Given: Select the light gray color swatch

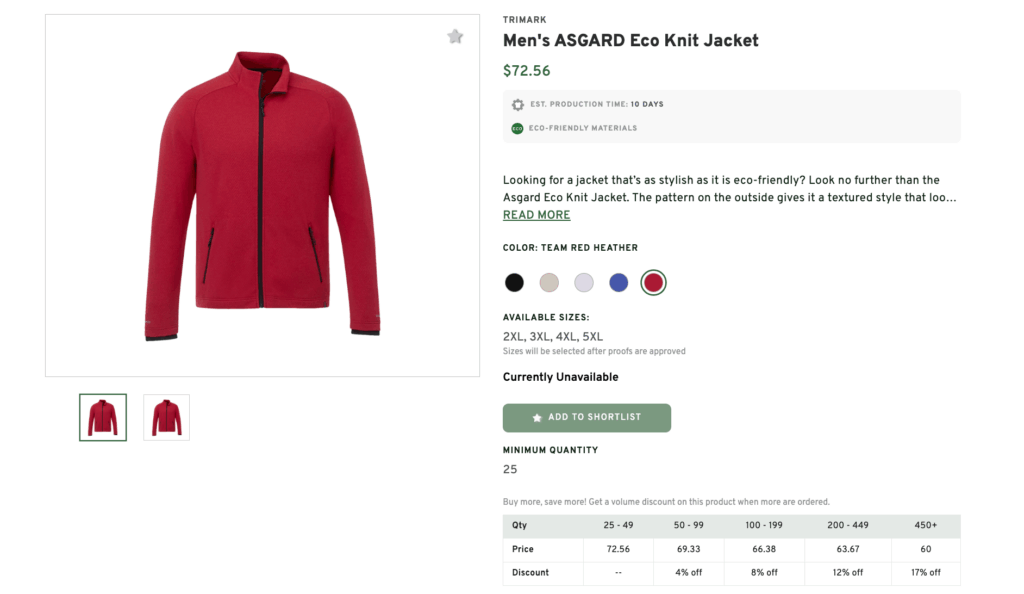Looking at the screenshot, I should pos(584,282).
